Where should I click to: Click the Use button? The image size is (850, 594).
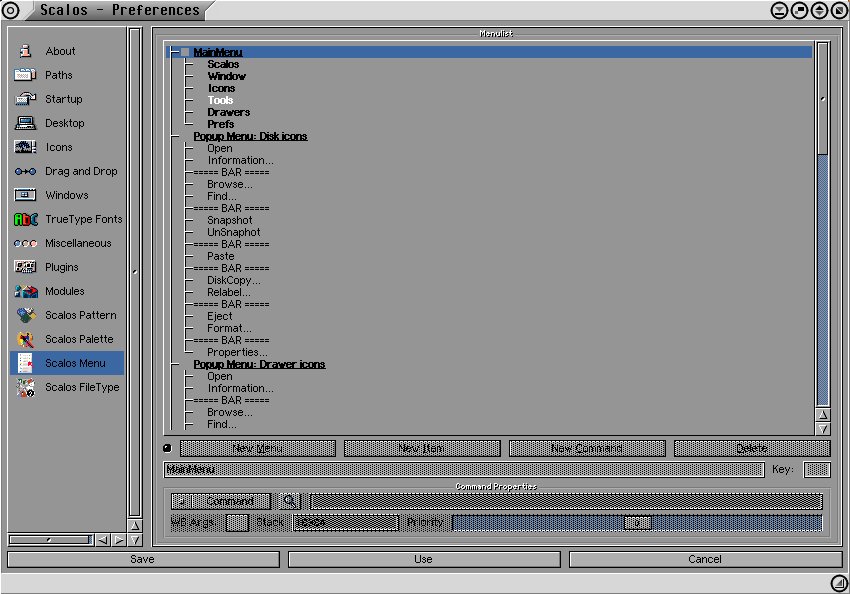coord(424,559)
